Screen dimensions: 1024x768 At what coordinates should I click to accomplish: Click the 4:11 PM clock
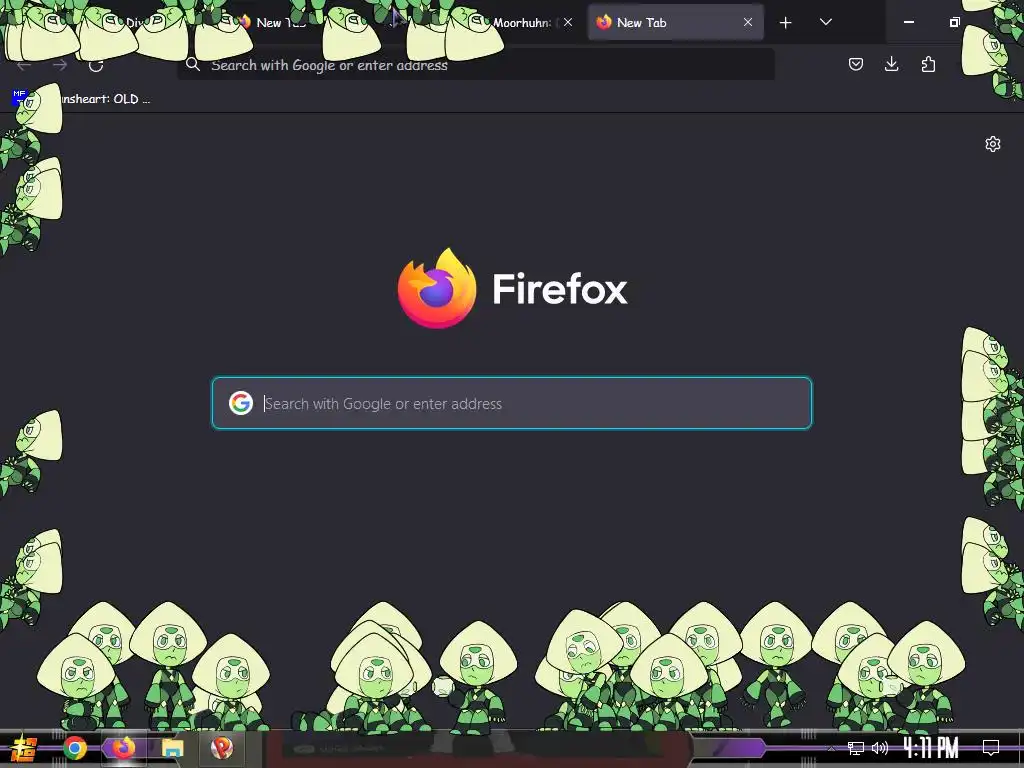(x=931, y=748)
